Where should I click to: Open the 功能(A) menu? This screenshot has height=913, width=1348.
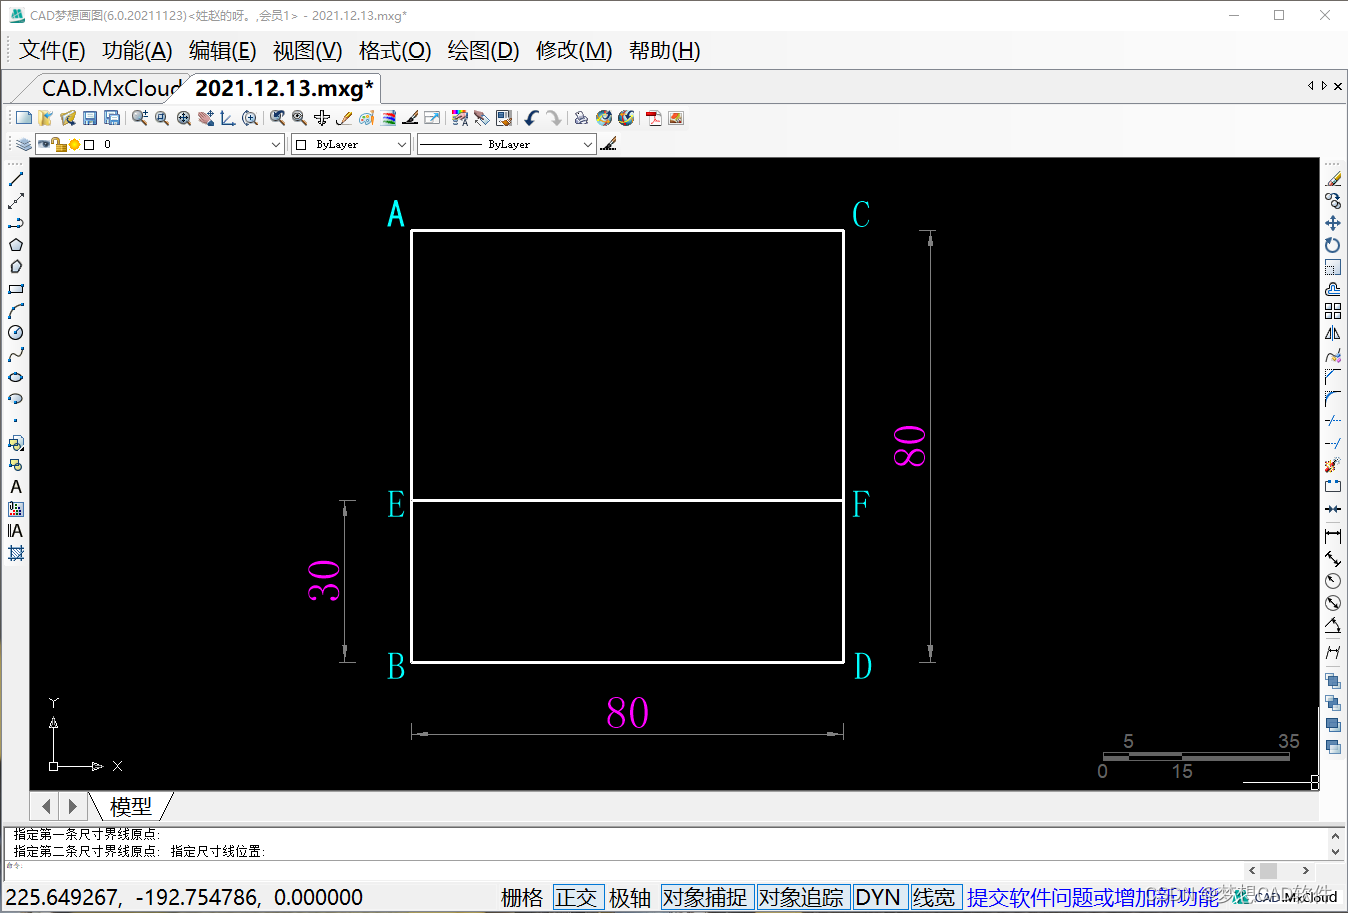137,50
